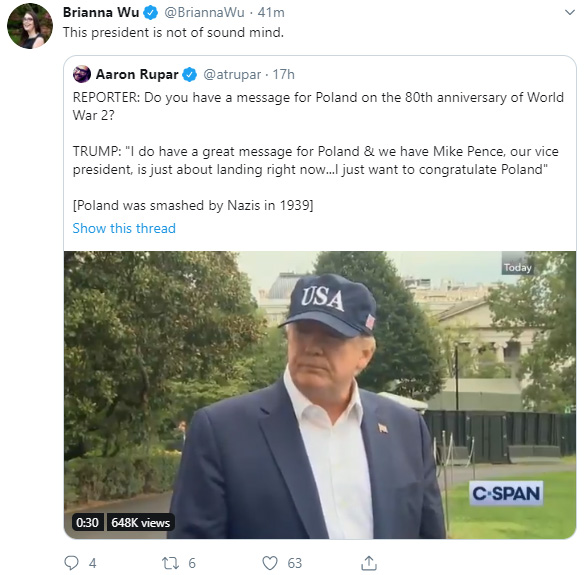Like the tweet with the heart icon
586x575 pixels.
[x=270, y=563]
